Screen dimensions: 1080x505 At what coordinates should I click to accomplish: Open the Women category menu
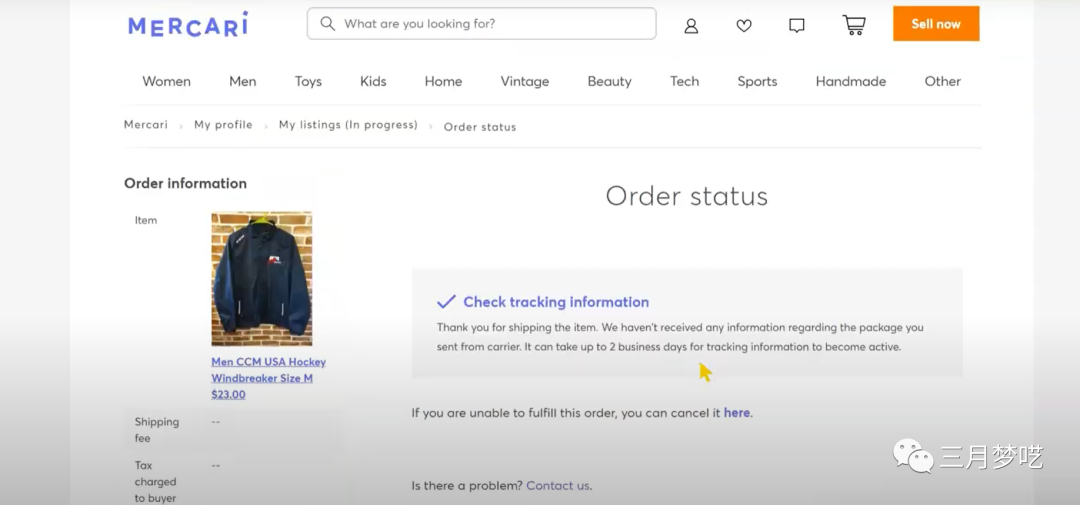166,81
